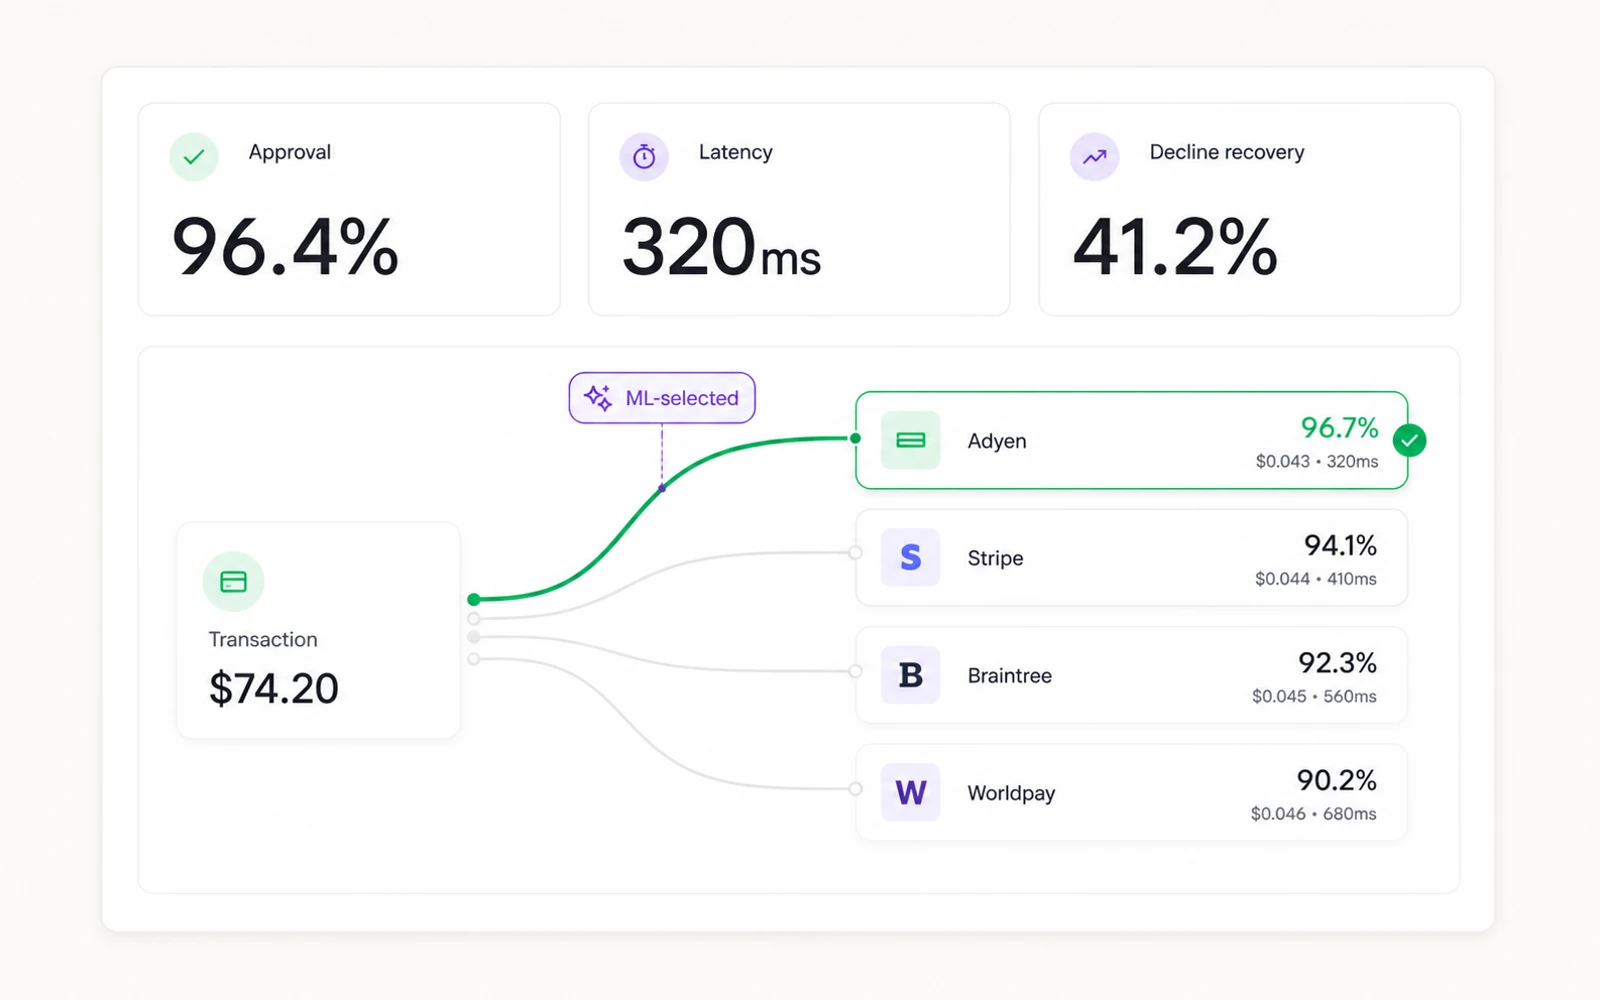Screen dimensions: 1600x1000
Task: Open the Approval 96.4% metric card
Action: (x=349, y=209)
